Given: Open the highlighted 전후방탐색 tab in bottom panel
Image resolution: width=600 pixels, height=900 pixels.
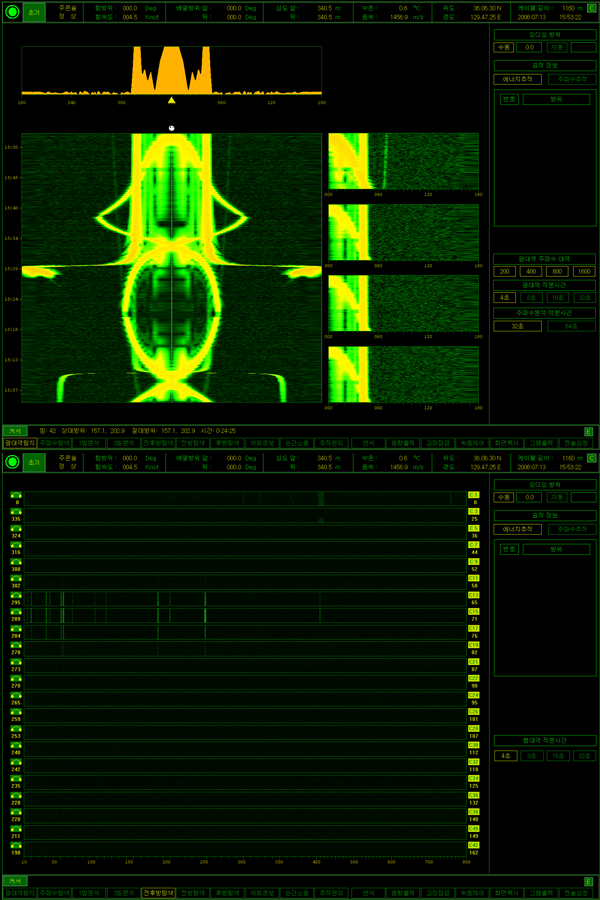Looking at the screenshot, I should point(158,891).
